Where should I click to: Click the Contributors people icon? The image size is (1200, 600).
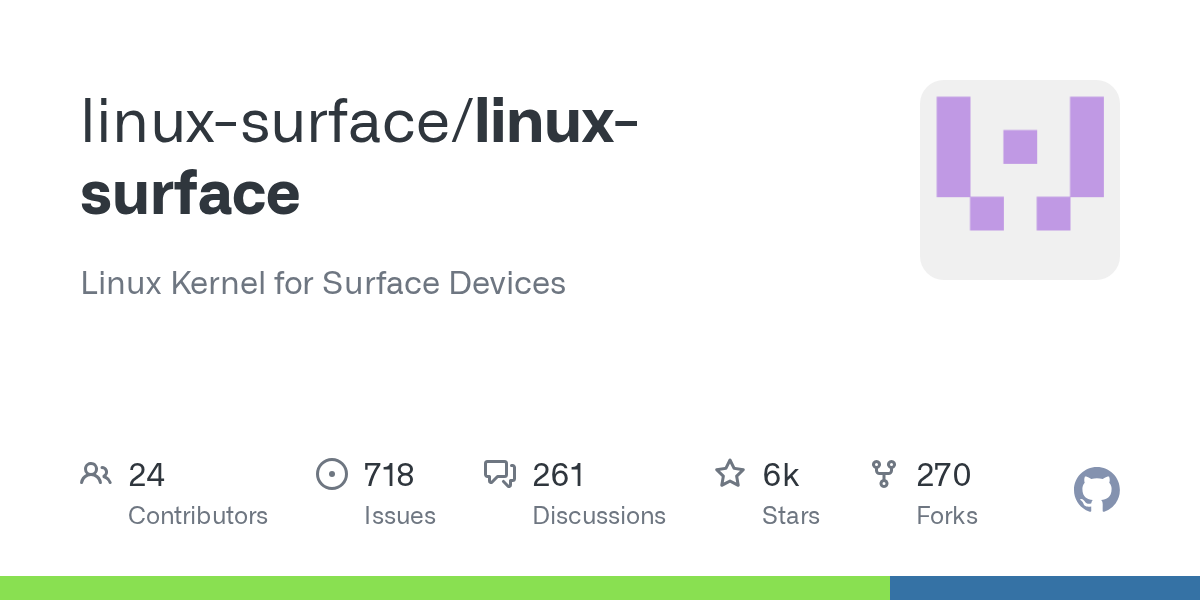[96, 474]
